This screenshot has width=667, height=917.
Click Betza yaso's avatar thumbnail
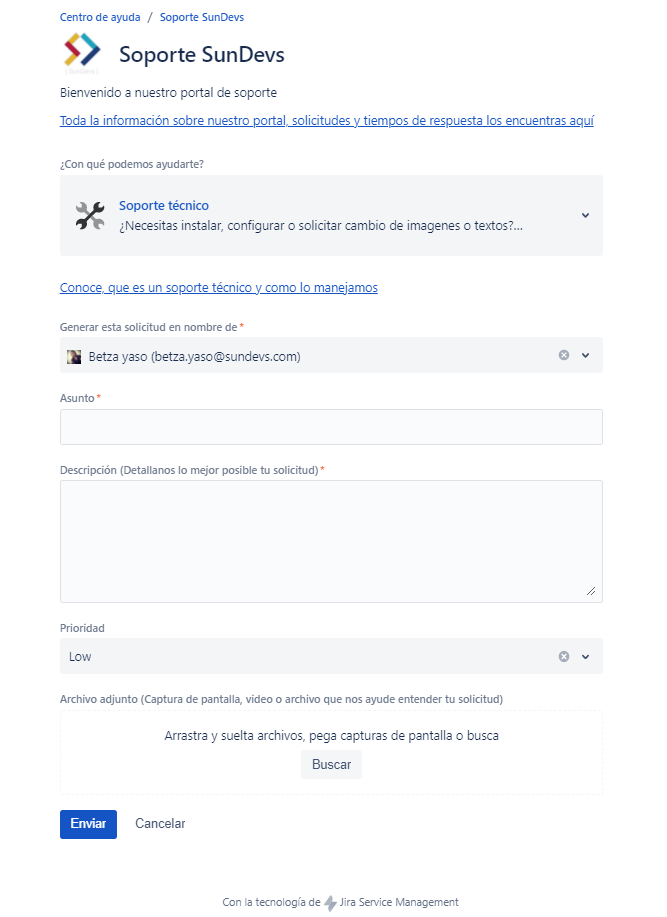74,356
